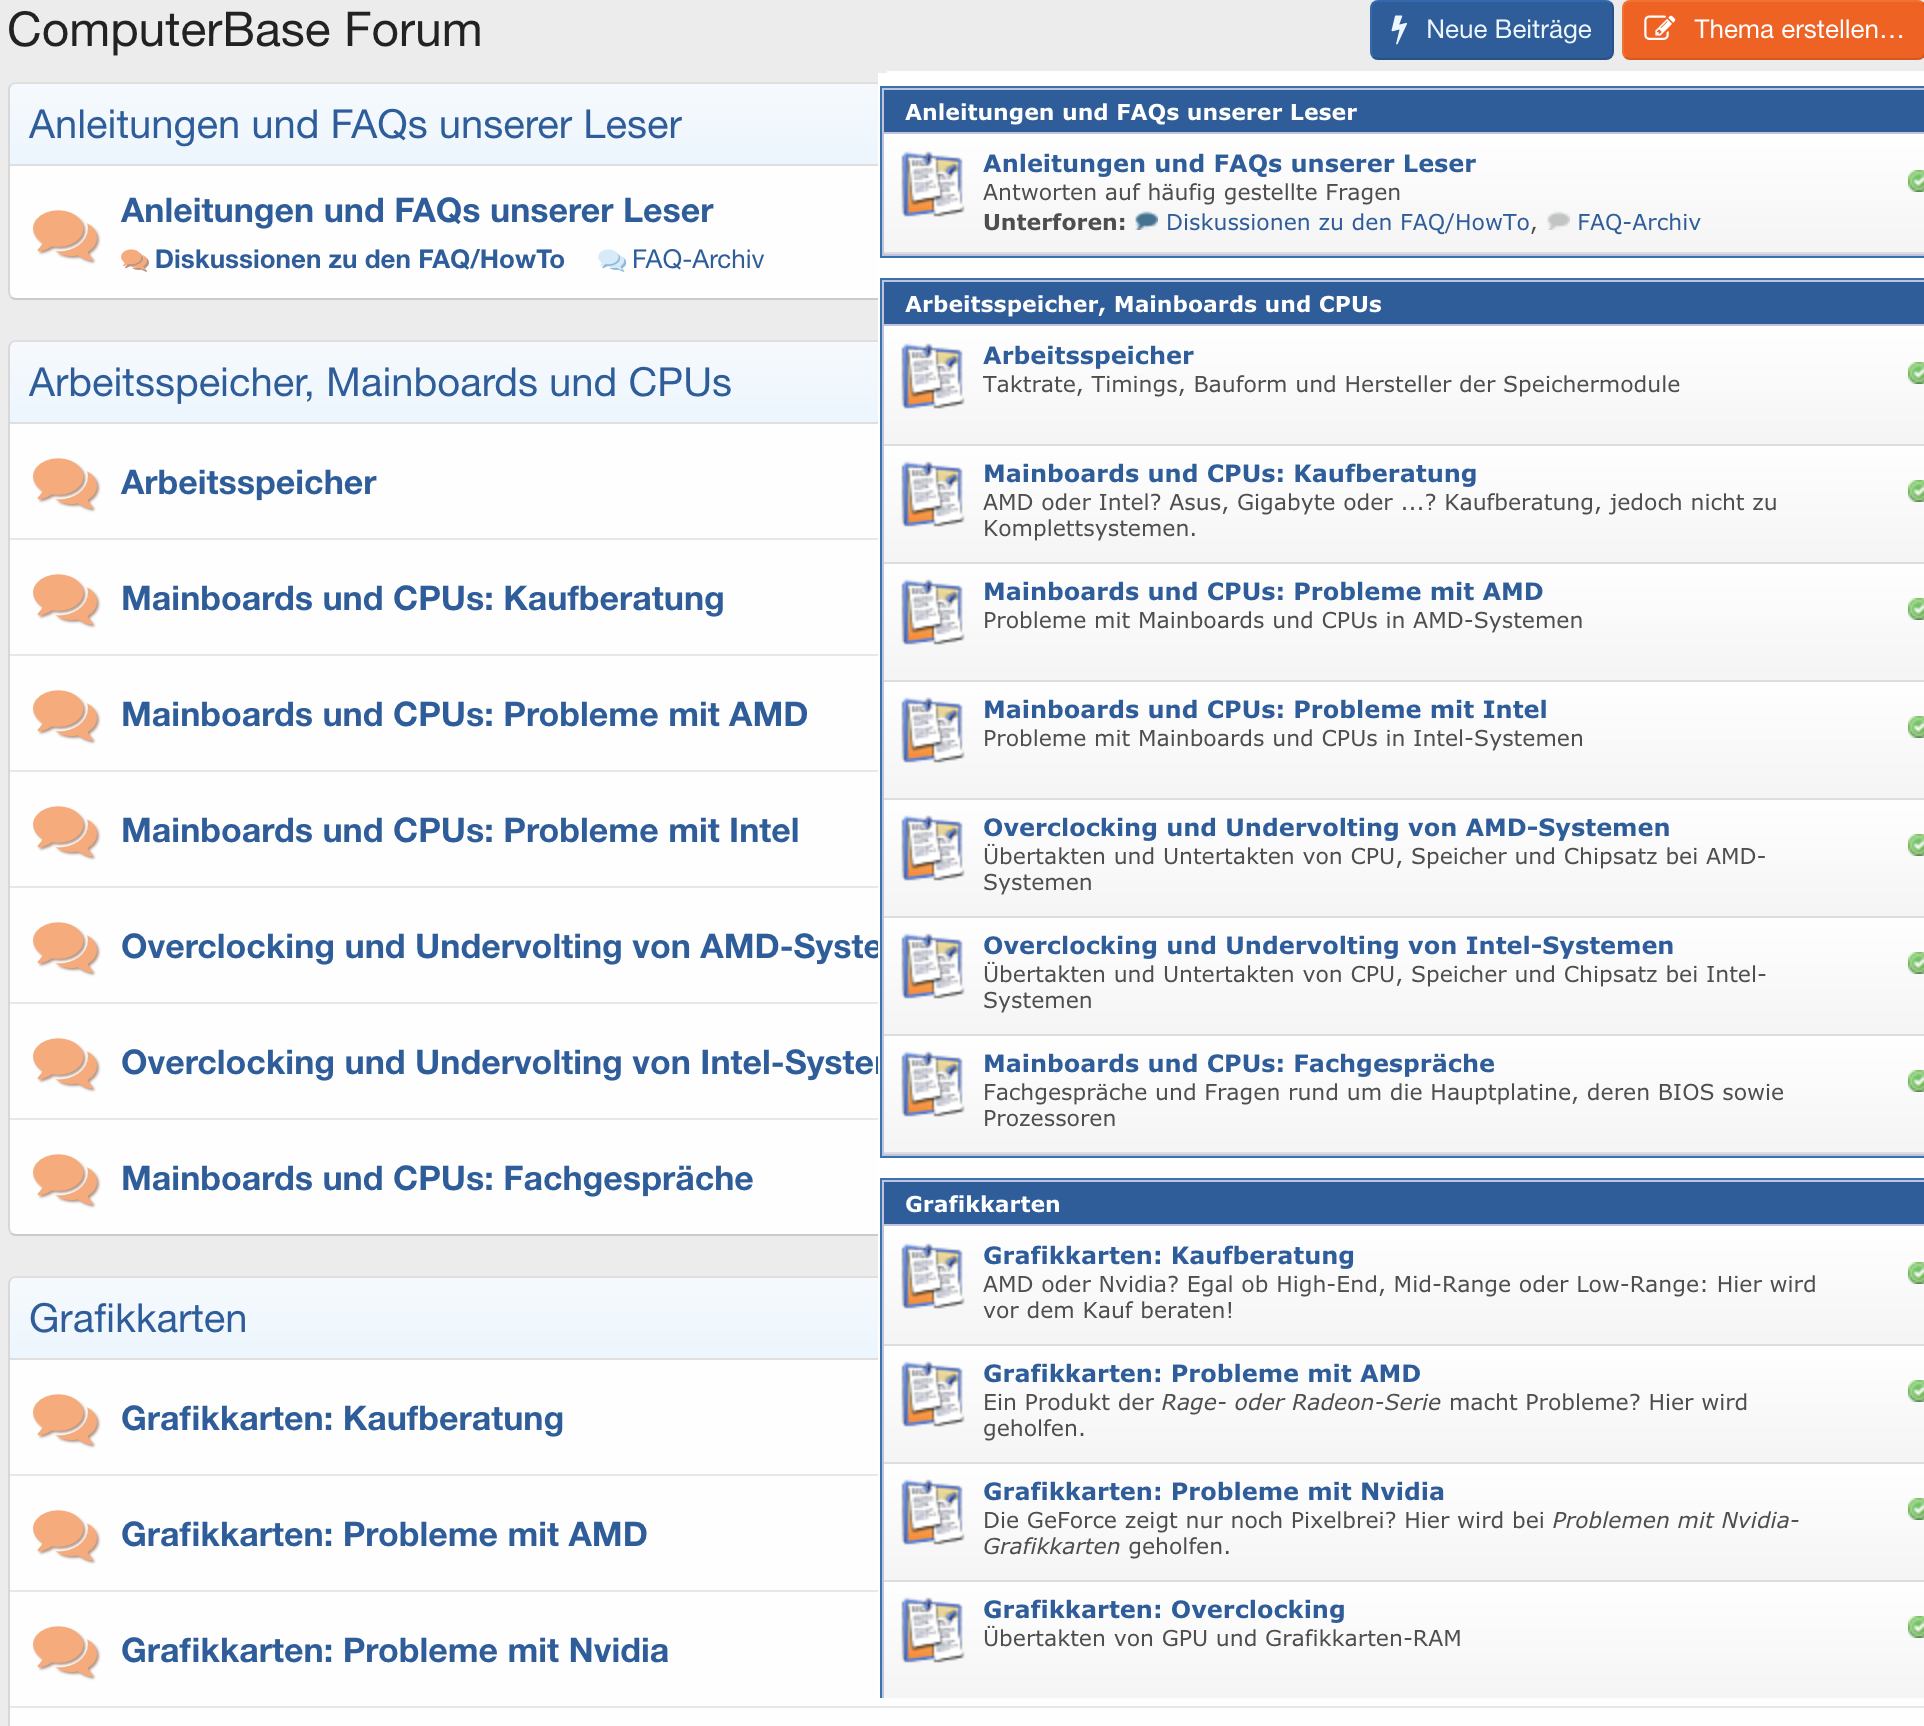Click the blue Grafikkarten header bar on right
Viewport: 1924px width, 1726px height.
pos(982,1204)
